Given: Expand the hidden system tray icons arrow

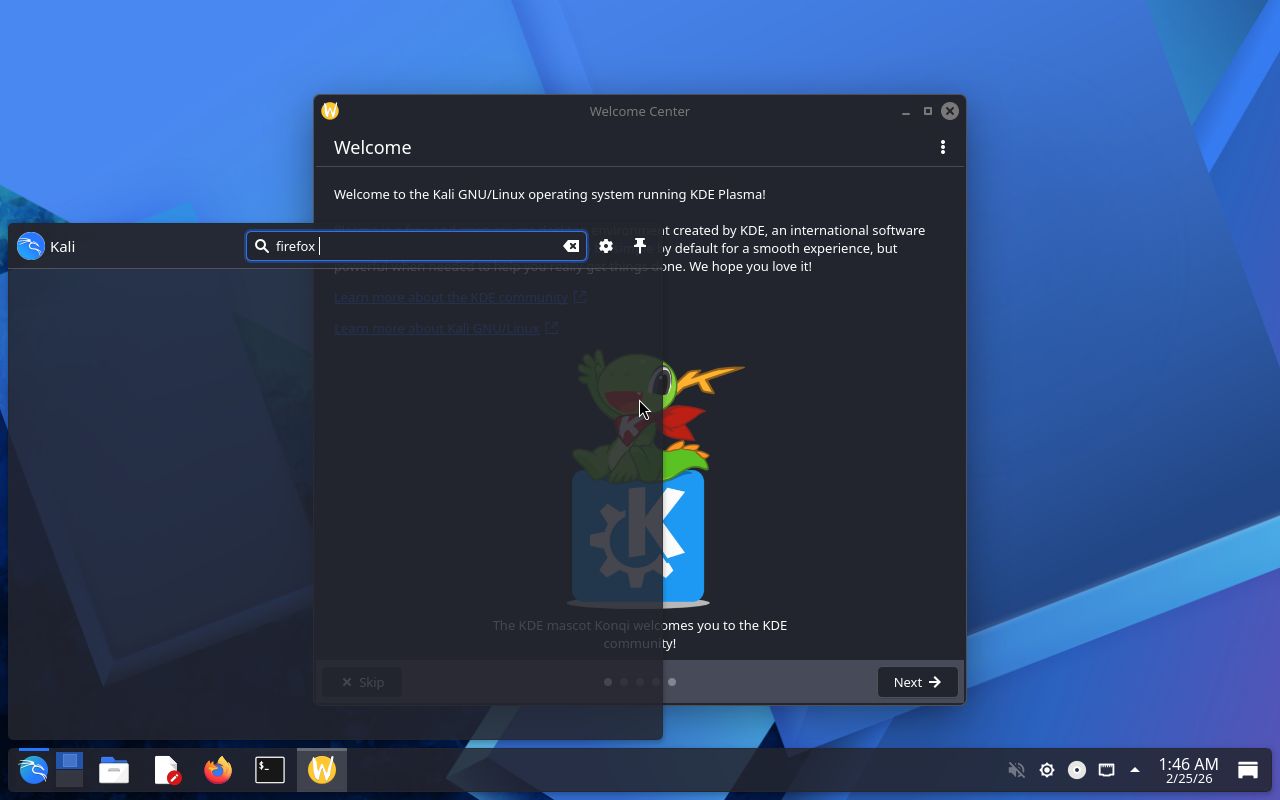Looking at the screenshot, I should (1135, 770).
